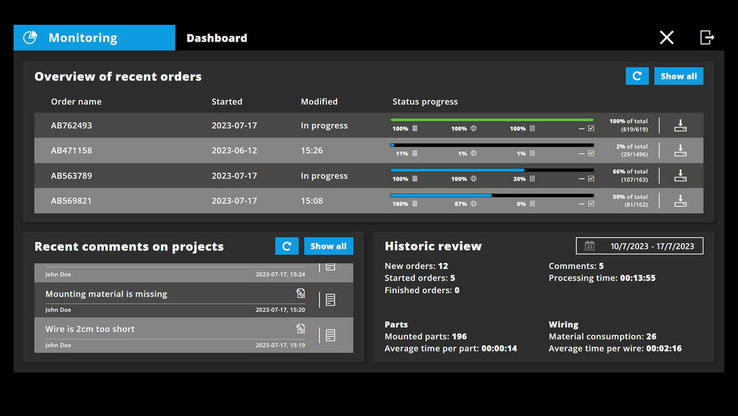Screen dimensions: 738x416
Task: Toggle the checkbox in the AB569821 status row
Action: pos(591,204)
